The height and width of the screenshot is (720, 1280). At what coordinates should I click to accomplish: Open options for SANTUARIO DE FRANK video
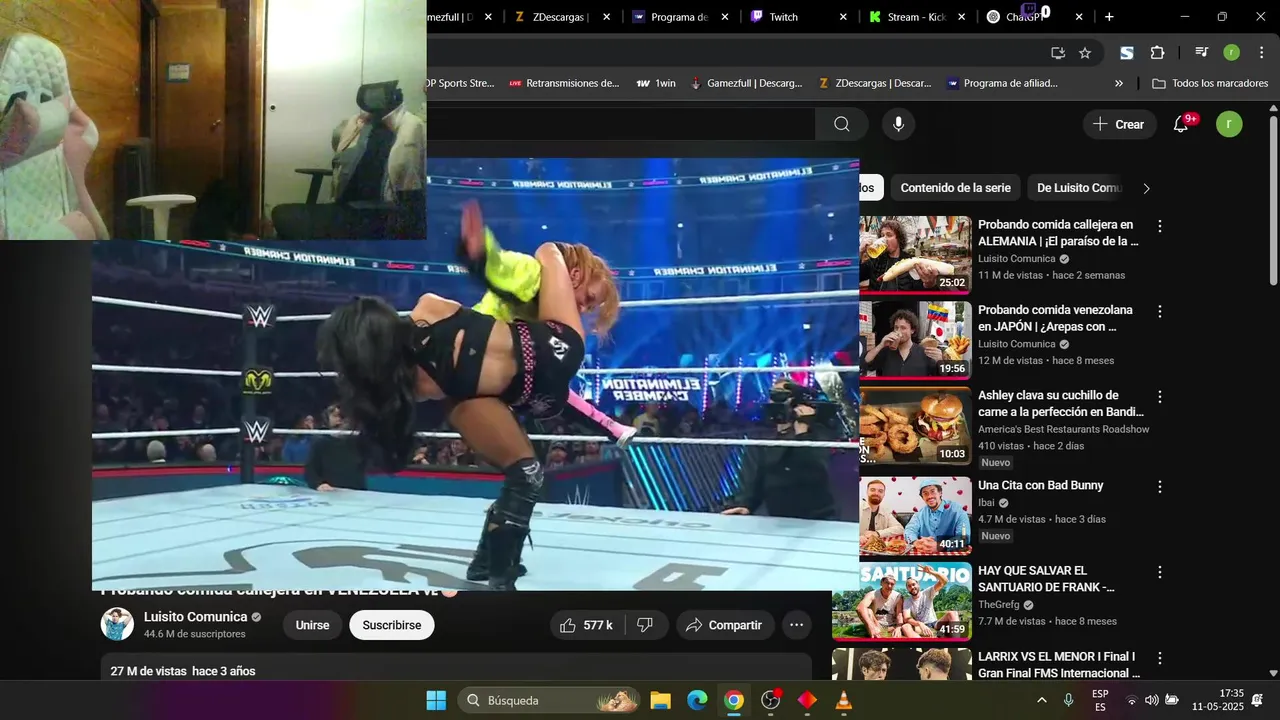[x=1160, y=572]
